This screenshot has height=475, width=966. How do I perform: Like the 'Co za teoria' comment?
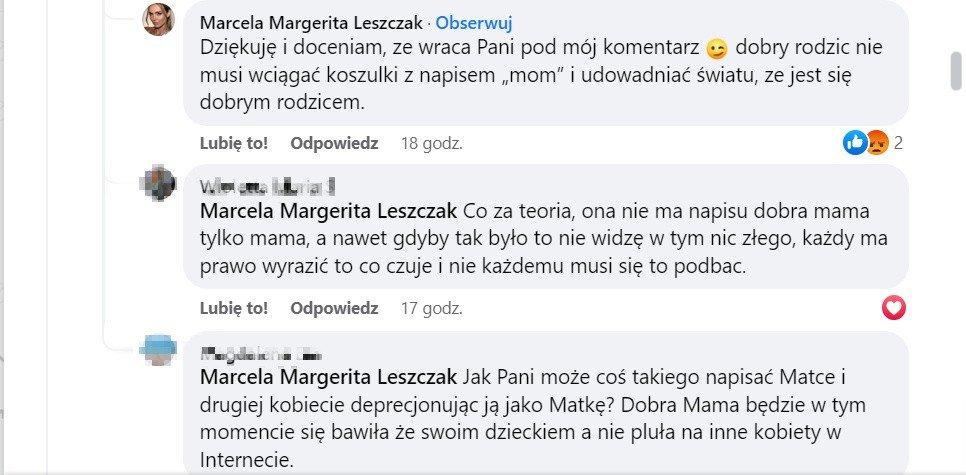tap(234, 307)
